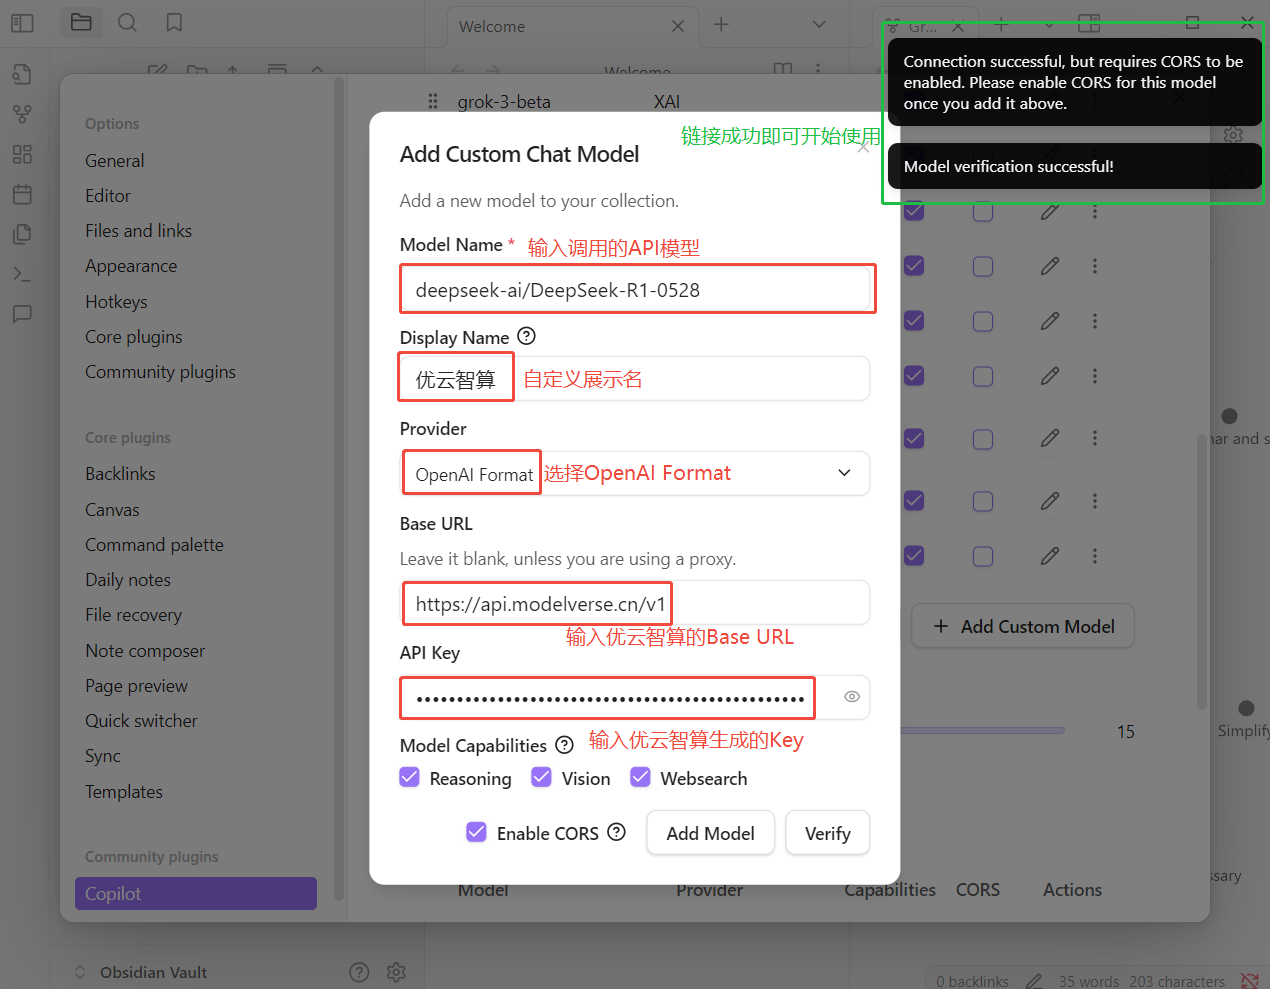This screenshot has width=1270, height=989.
Task: Open the bookmarks icon in sidebar header
Action: [x=174, y=22]
